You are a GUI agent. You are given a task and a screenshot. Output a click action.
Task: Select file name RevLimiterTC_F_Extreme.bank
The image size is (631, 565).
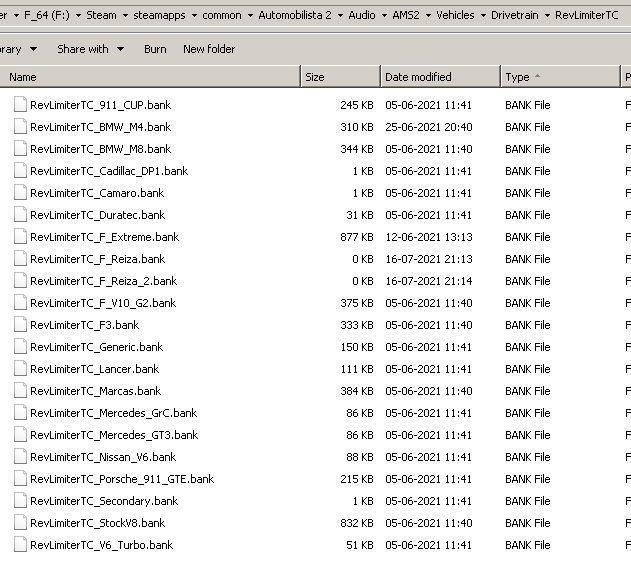click(105, 237)
